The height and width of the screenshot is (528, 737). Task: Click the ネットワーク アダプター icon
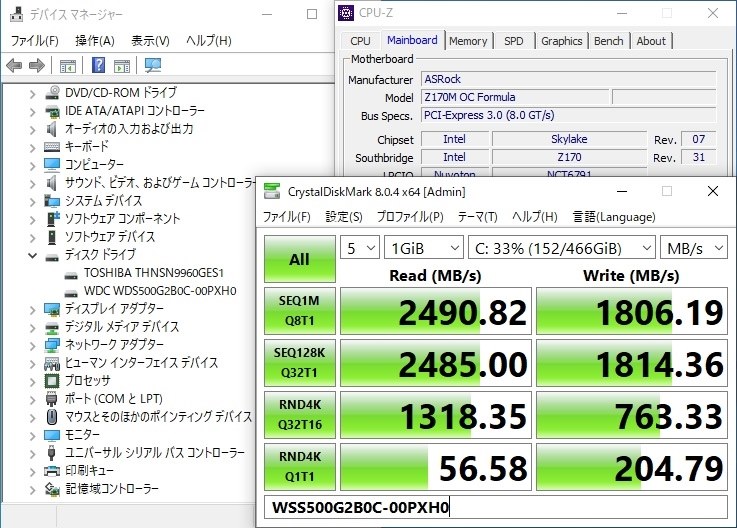(52, 345)
